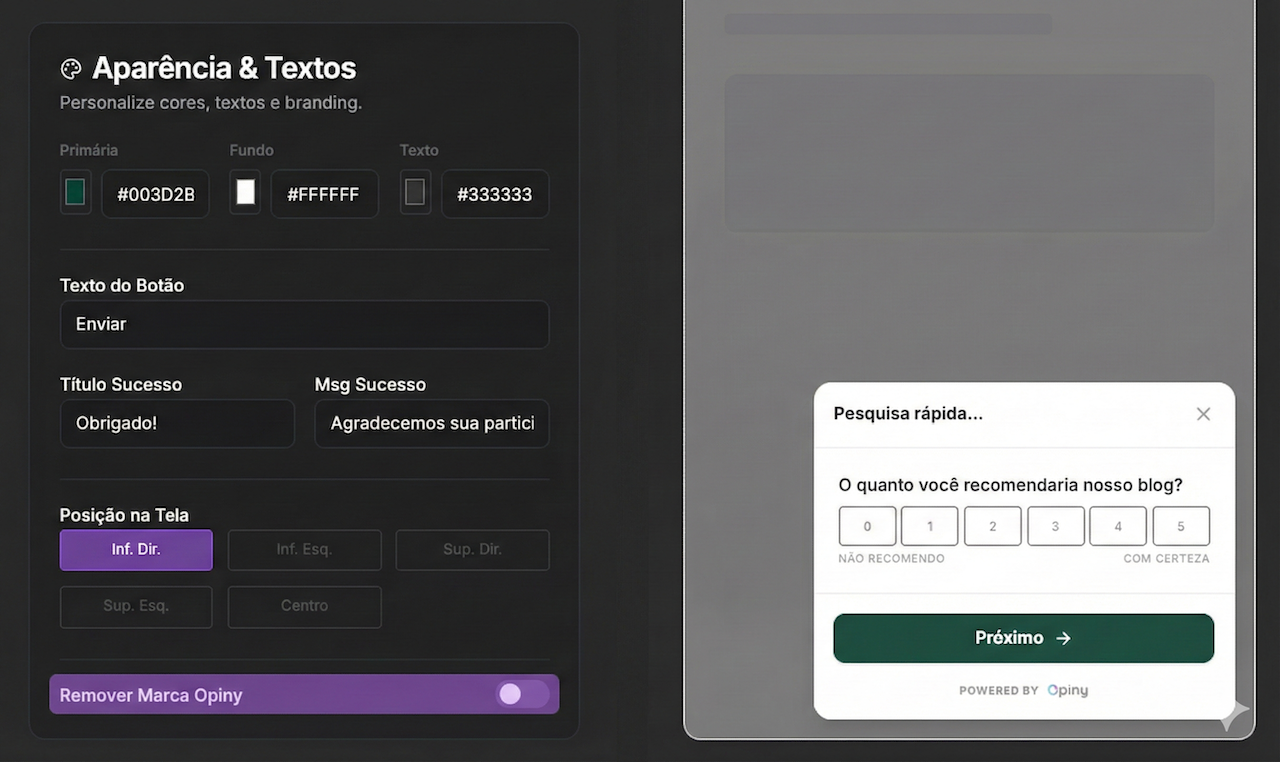Select rating 0 in the survey scale
This screenshot has height=762, width=1280.
pos(867,526)
